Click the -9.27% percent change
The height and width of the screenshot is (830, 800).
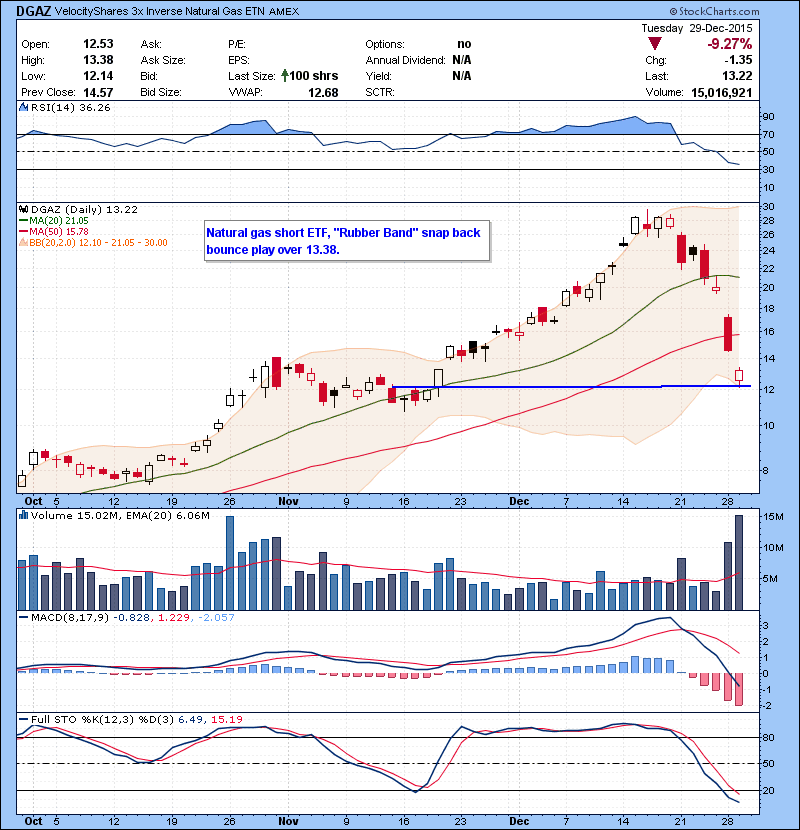(730, 44)
